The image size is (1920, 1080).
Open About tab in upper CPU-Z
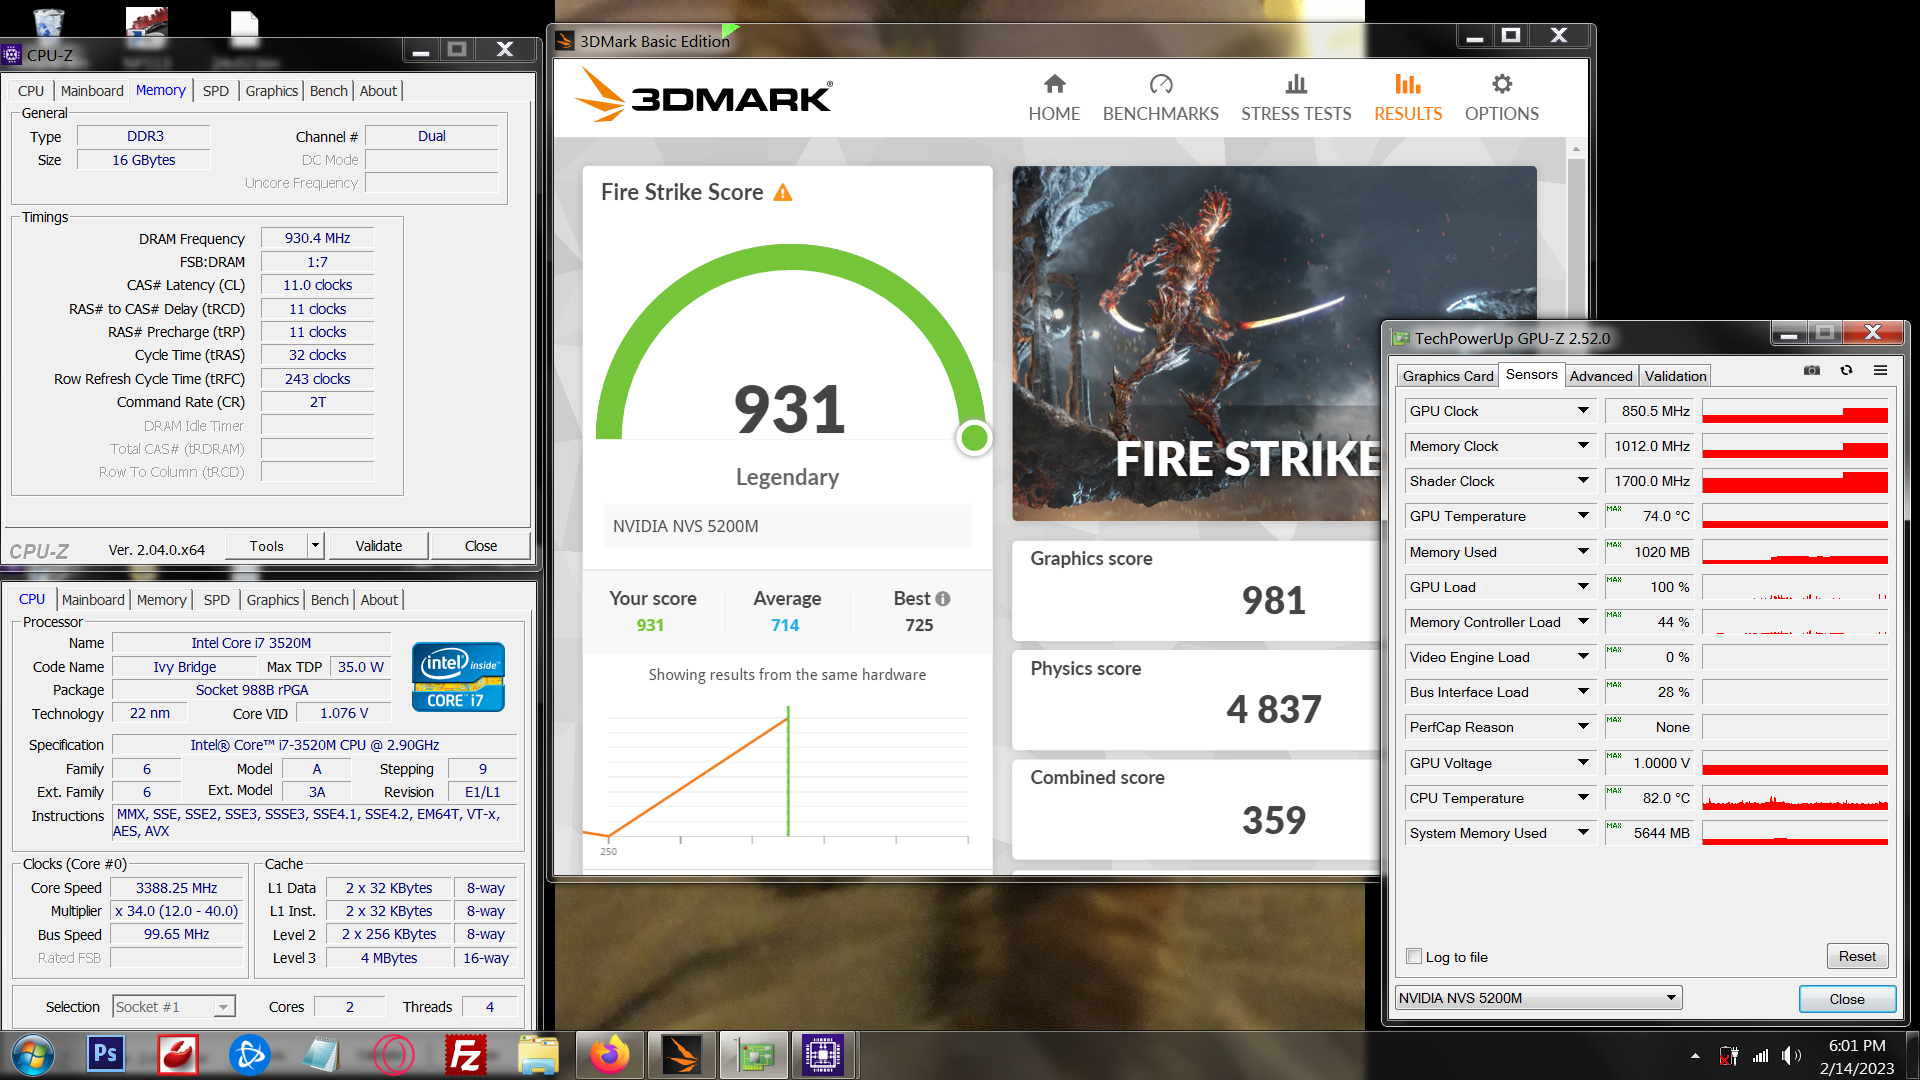(378, 91)
